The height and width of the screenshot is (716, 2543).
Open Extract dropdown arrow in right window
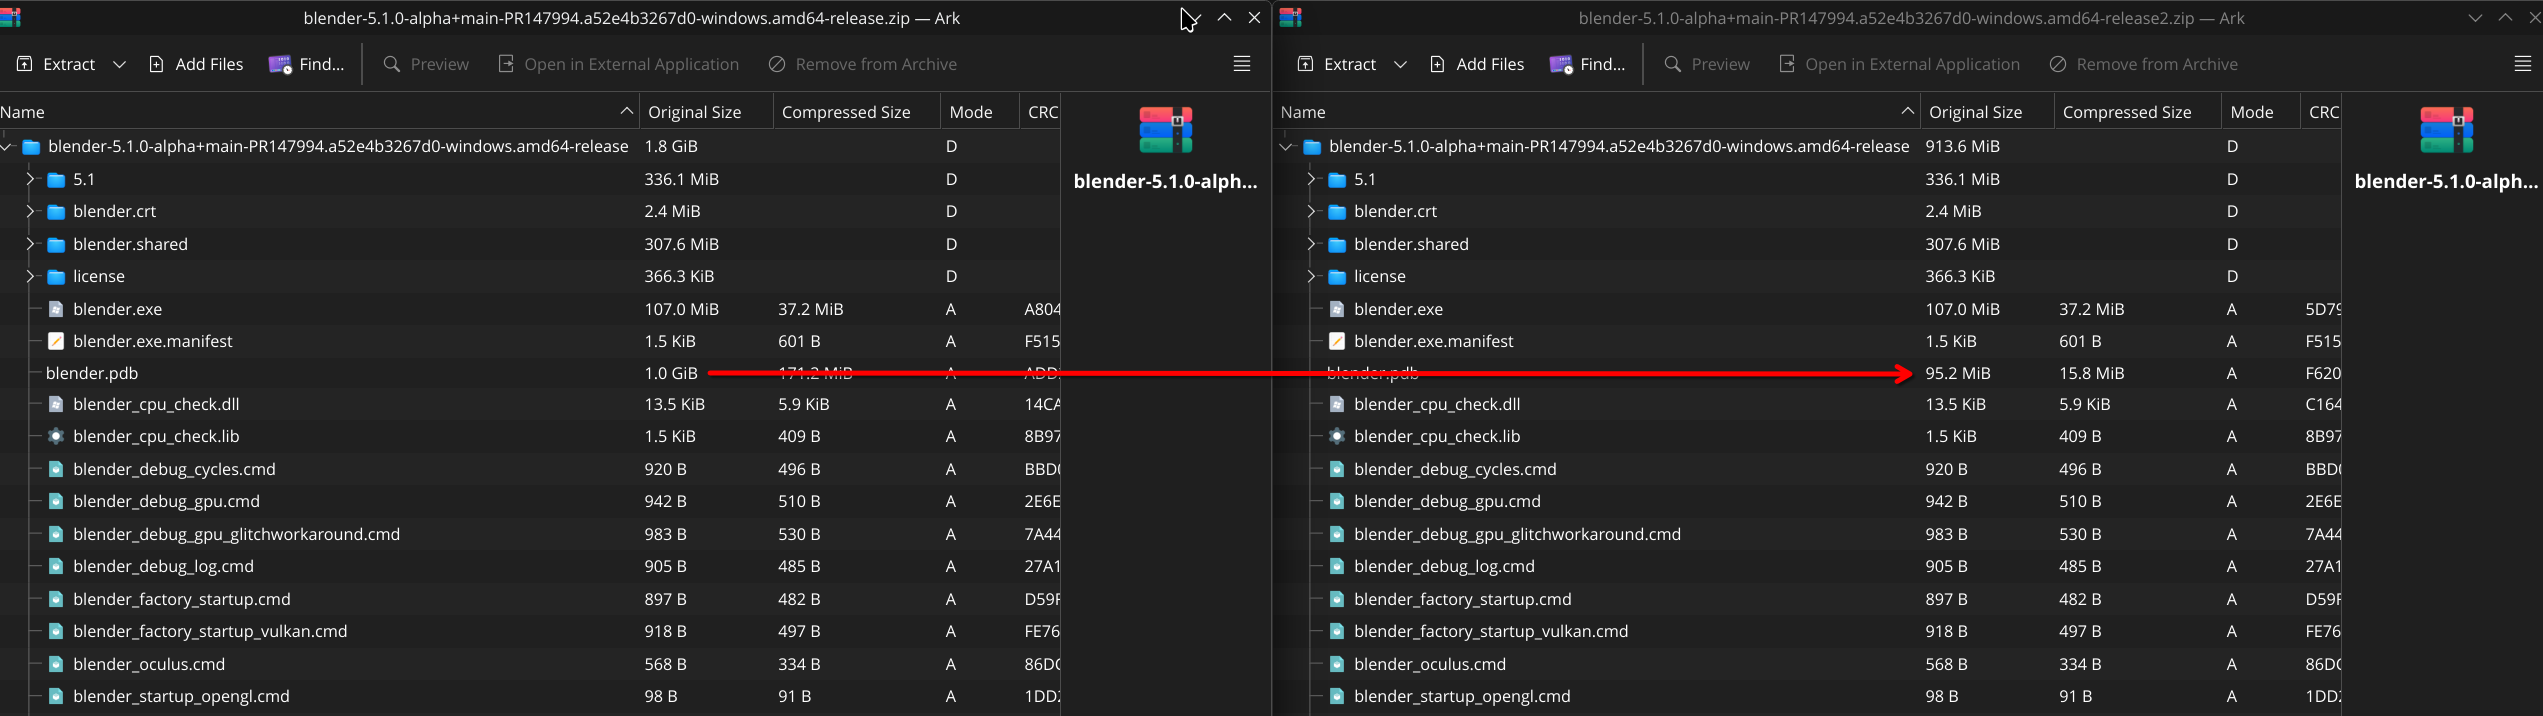click(x=1400, y=64)
